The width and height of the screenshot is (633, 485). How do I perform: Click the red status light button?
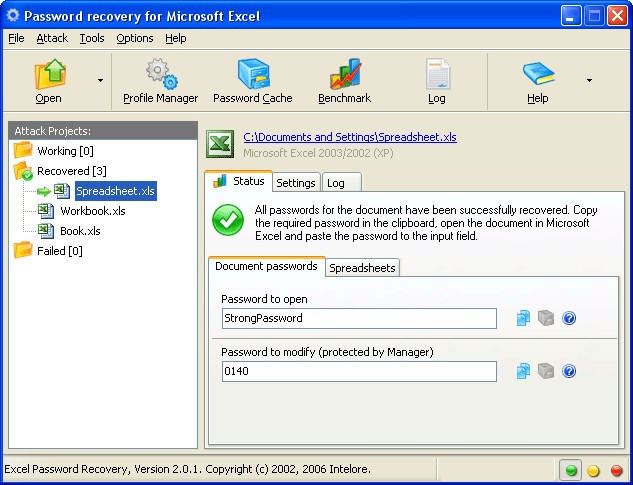[616, 470]
